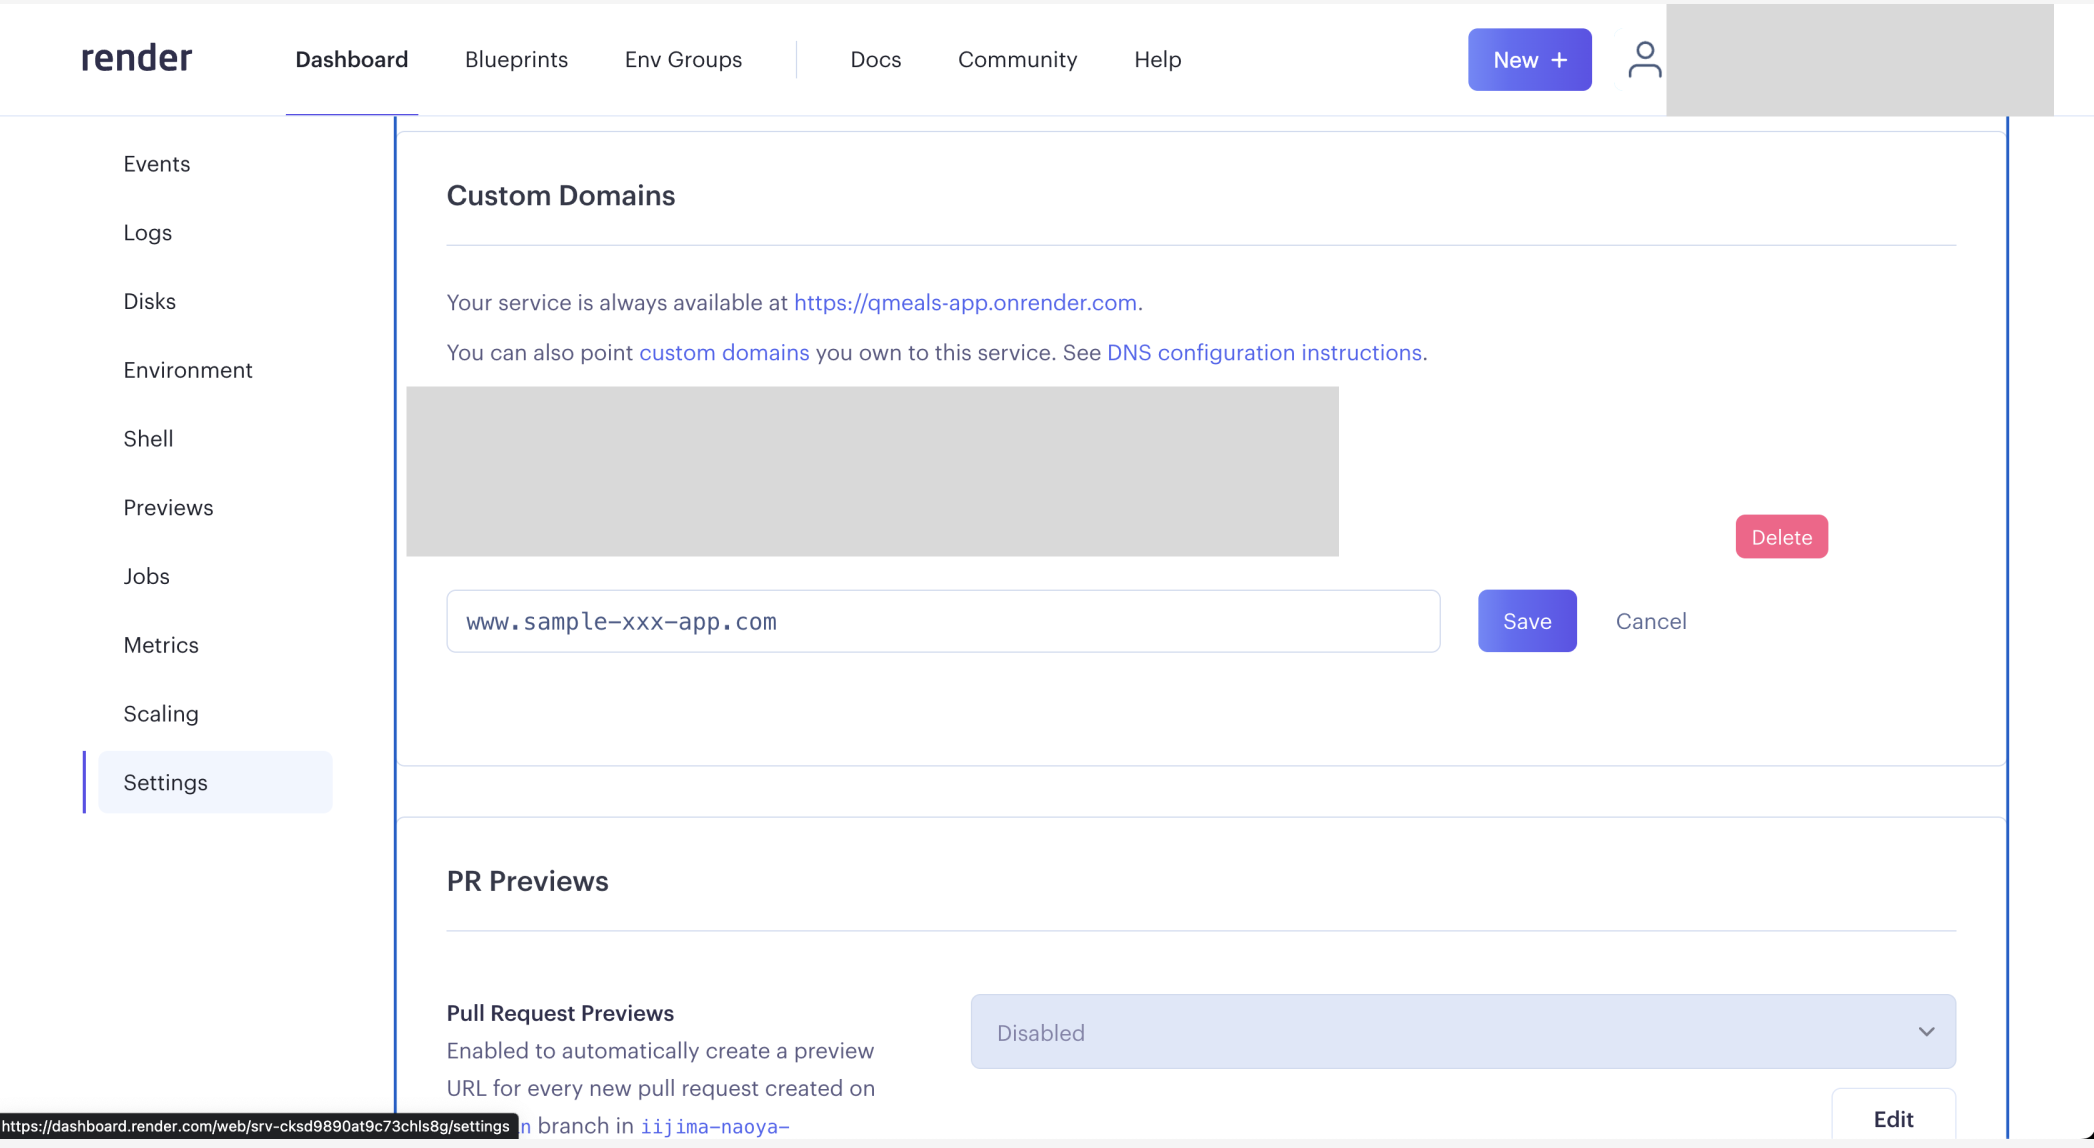The height and width of the screenshot is (1148, 2094).
Task: Go to the Blueprints tab
Action: point(516,60)
